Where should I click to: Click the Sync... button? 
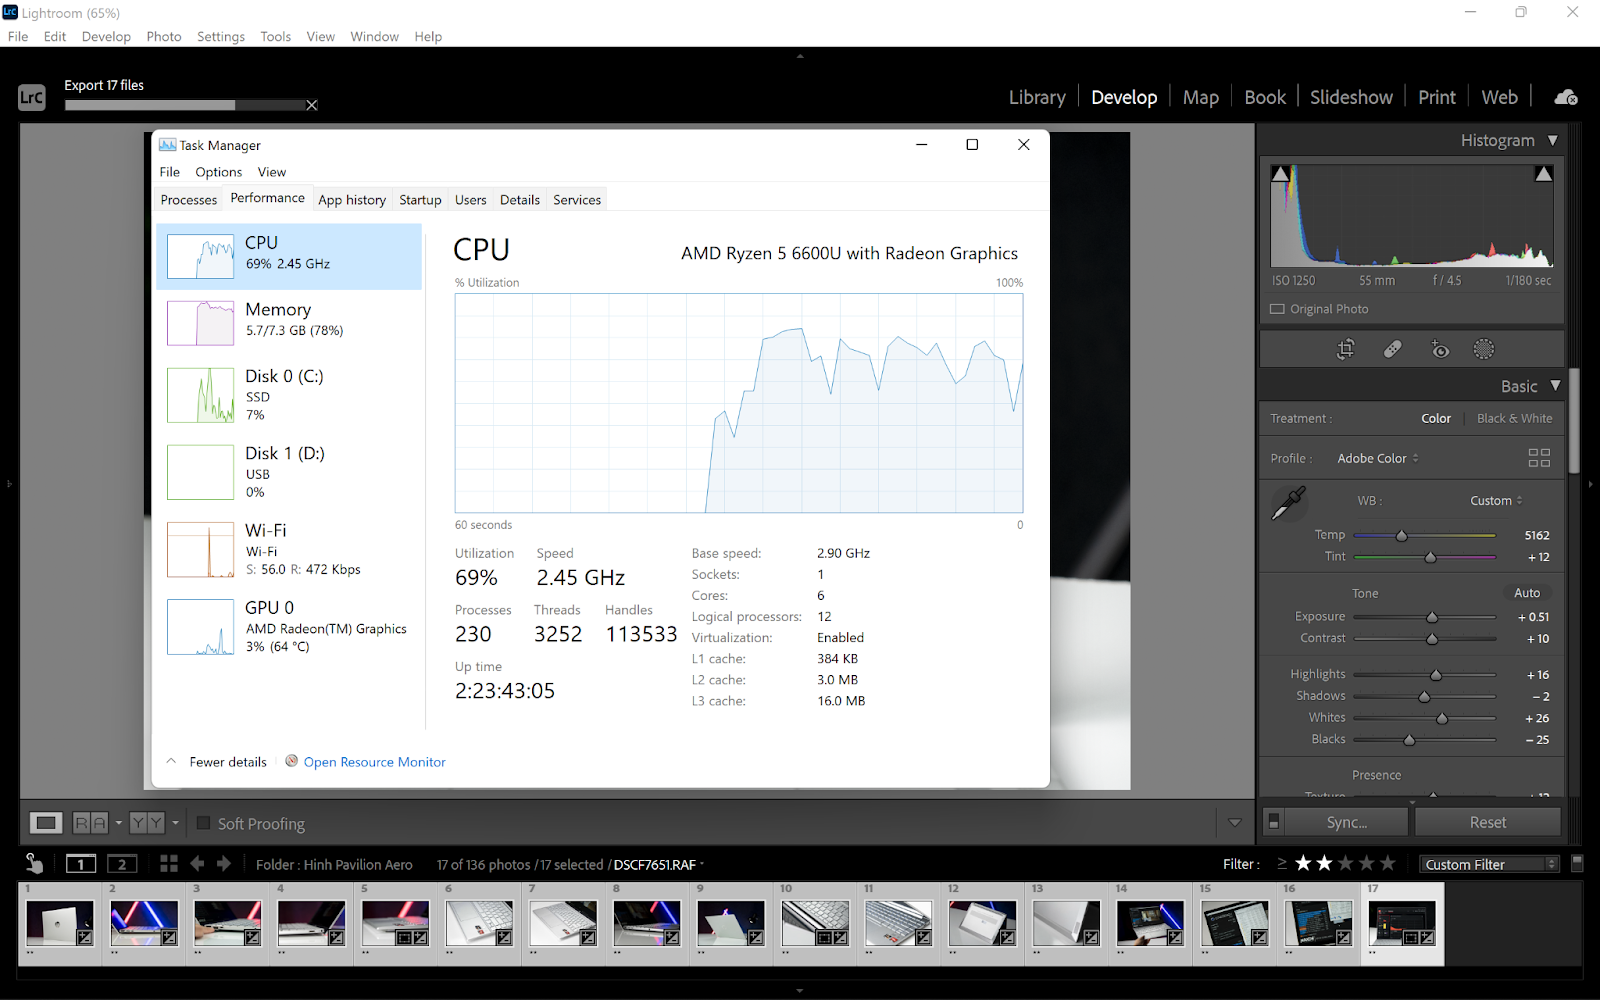[x=1347, y=822]
